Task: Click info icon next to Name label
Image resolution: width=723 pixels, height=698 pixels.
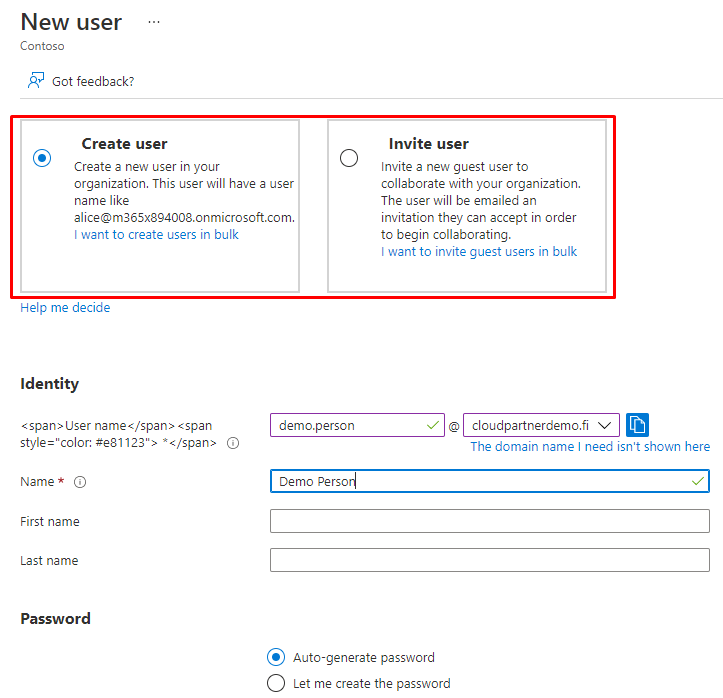Action: point(80,482)
